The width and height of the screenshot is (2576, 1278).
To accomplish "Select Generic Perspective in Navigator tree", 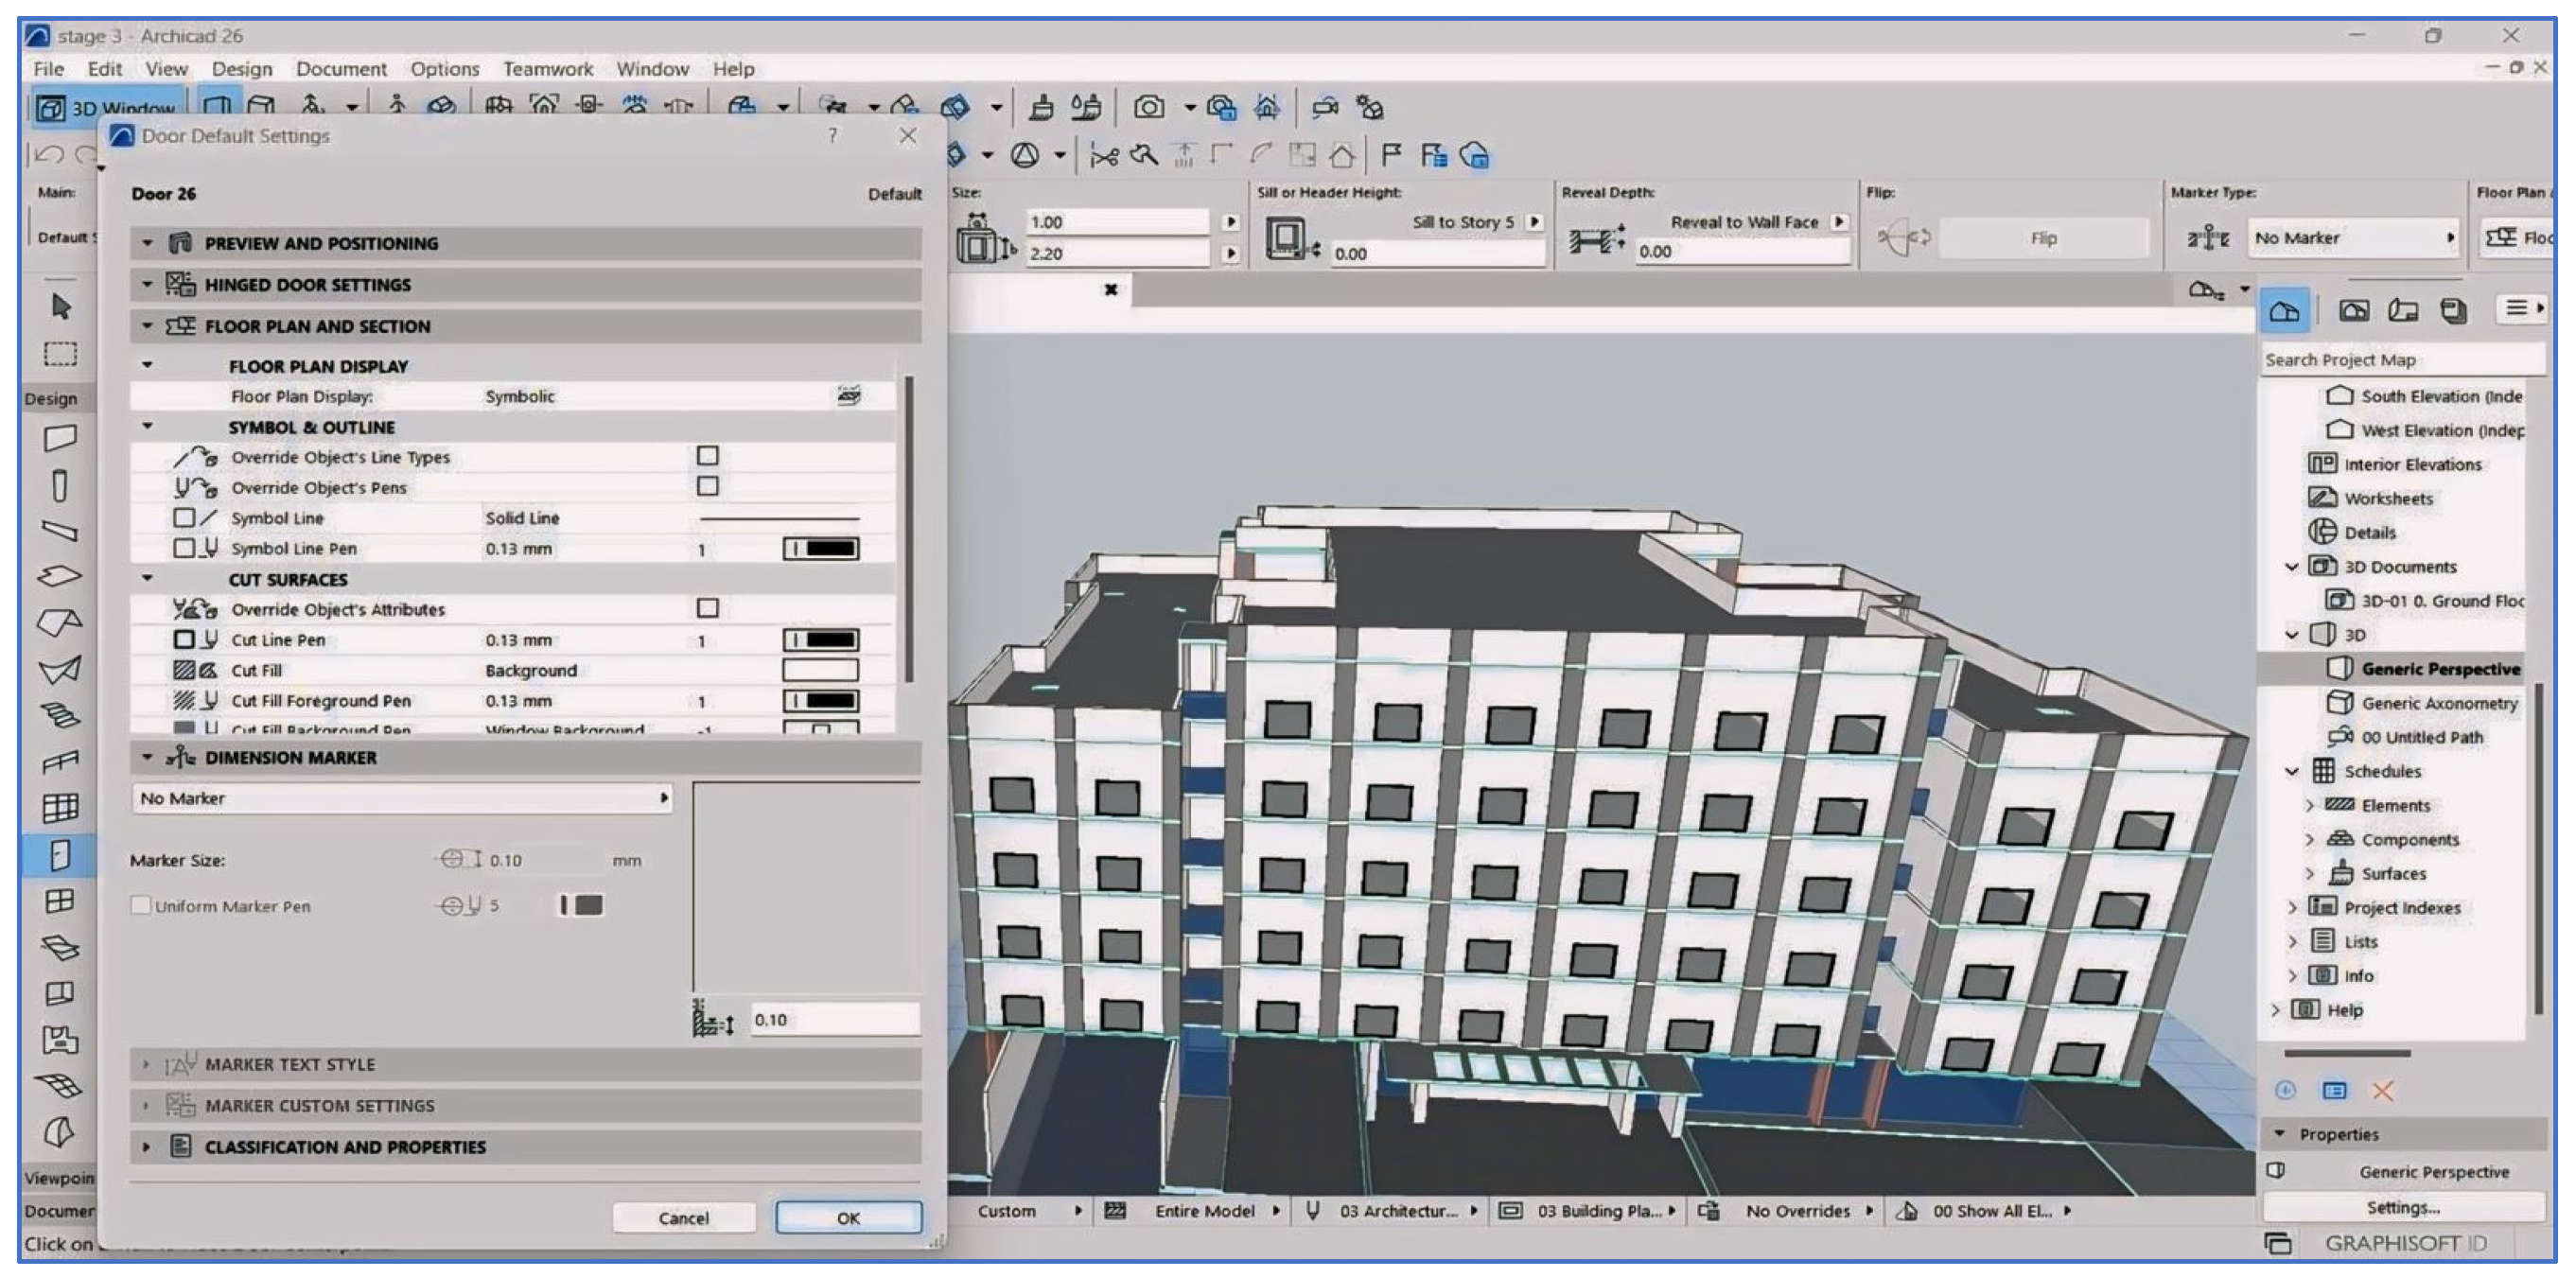I will [x=2441, y=669].
